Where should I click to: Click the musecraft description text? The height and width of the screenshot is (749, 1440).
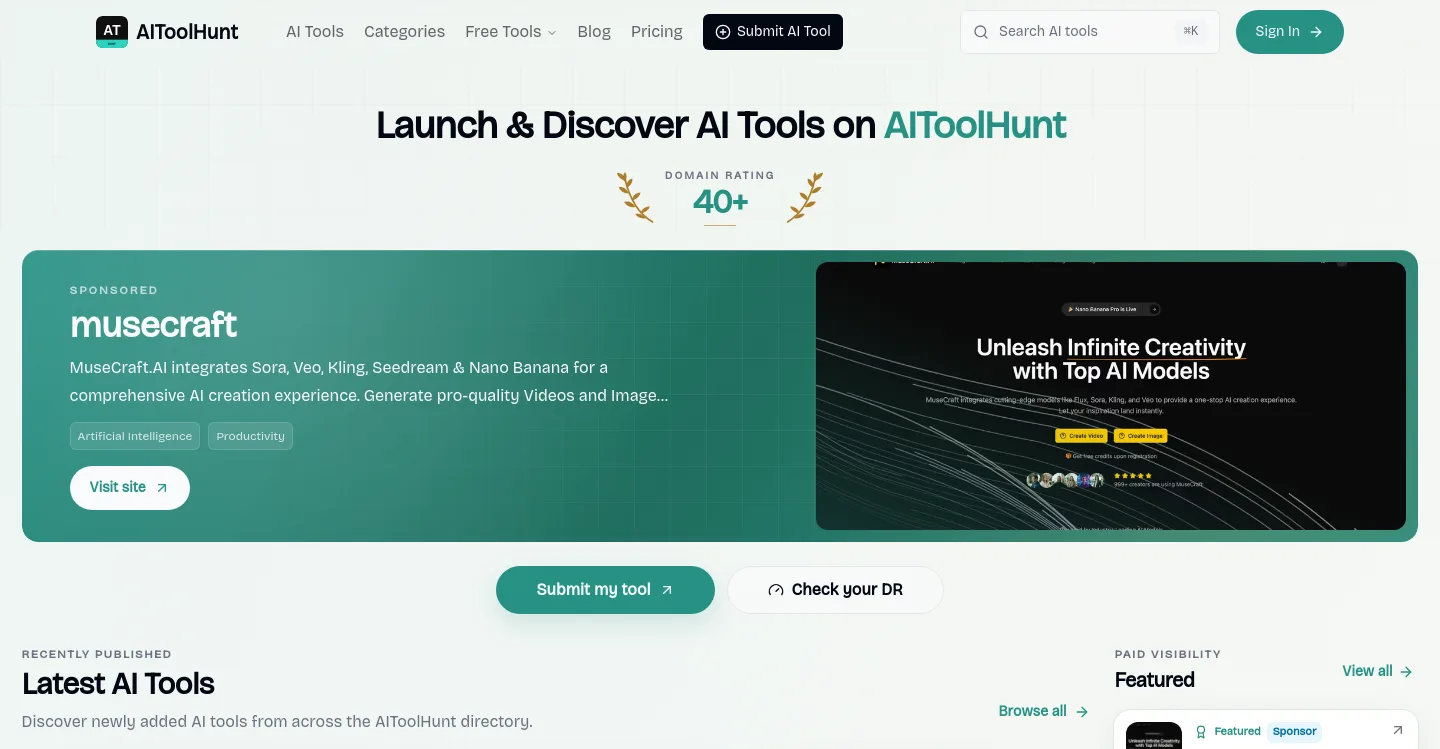pos(369,381)
